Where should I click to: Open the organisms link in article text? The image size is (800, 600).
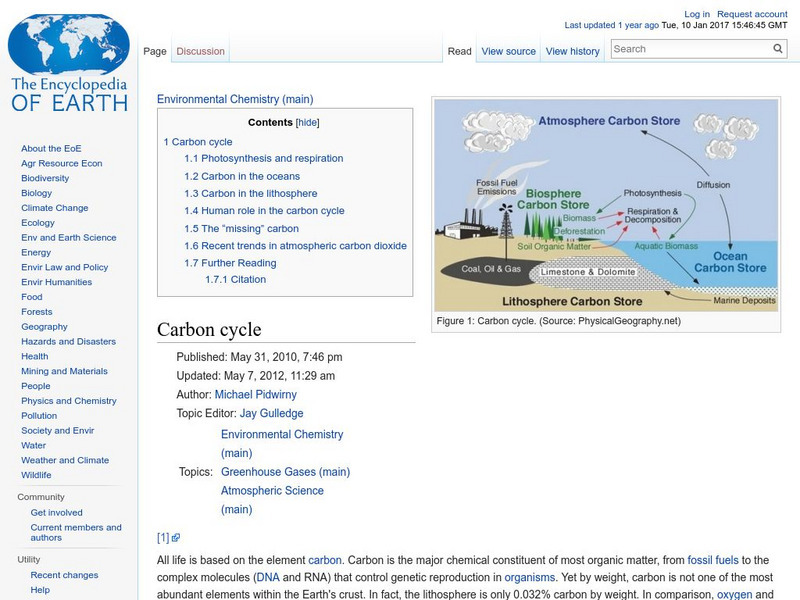(x=530, y=577)
